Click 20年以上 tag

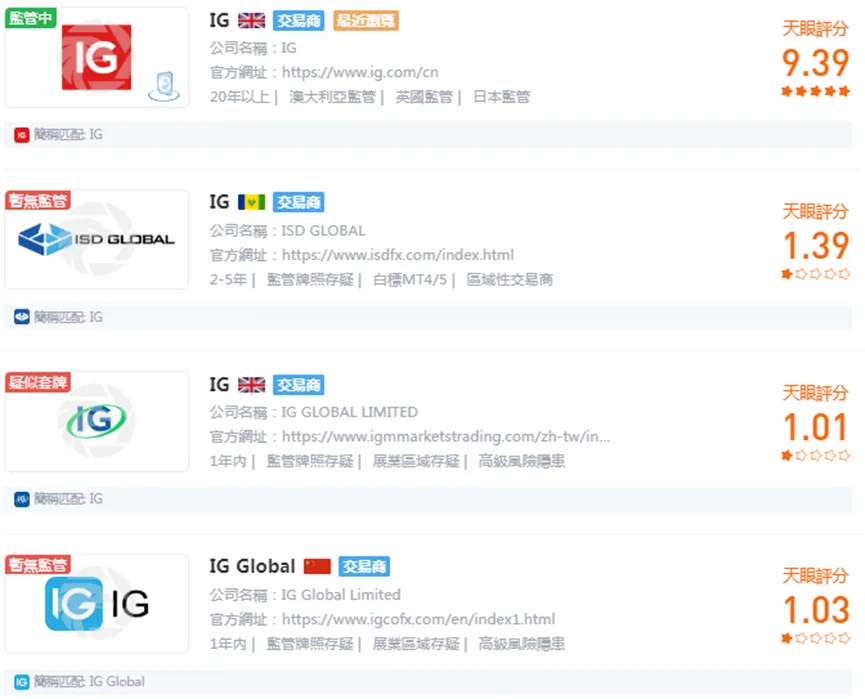click(239, 97)
